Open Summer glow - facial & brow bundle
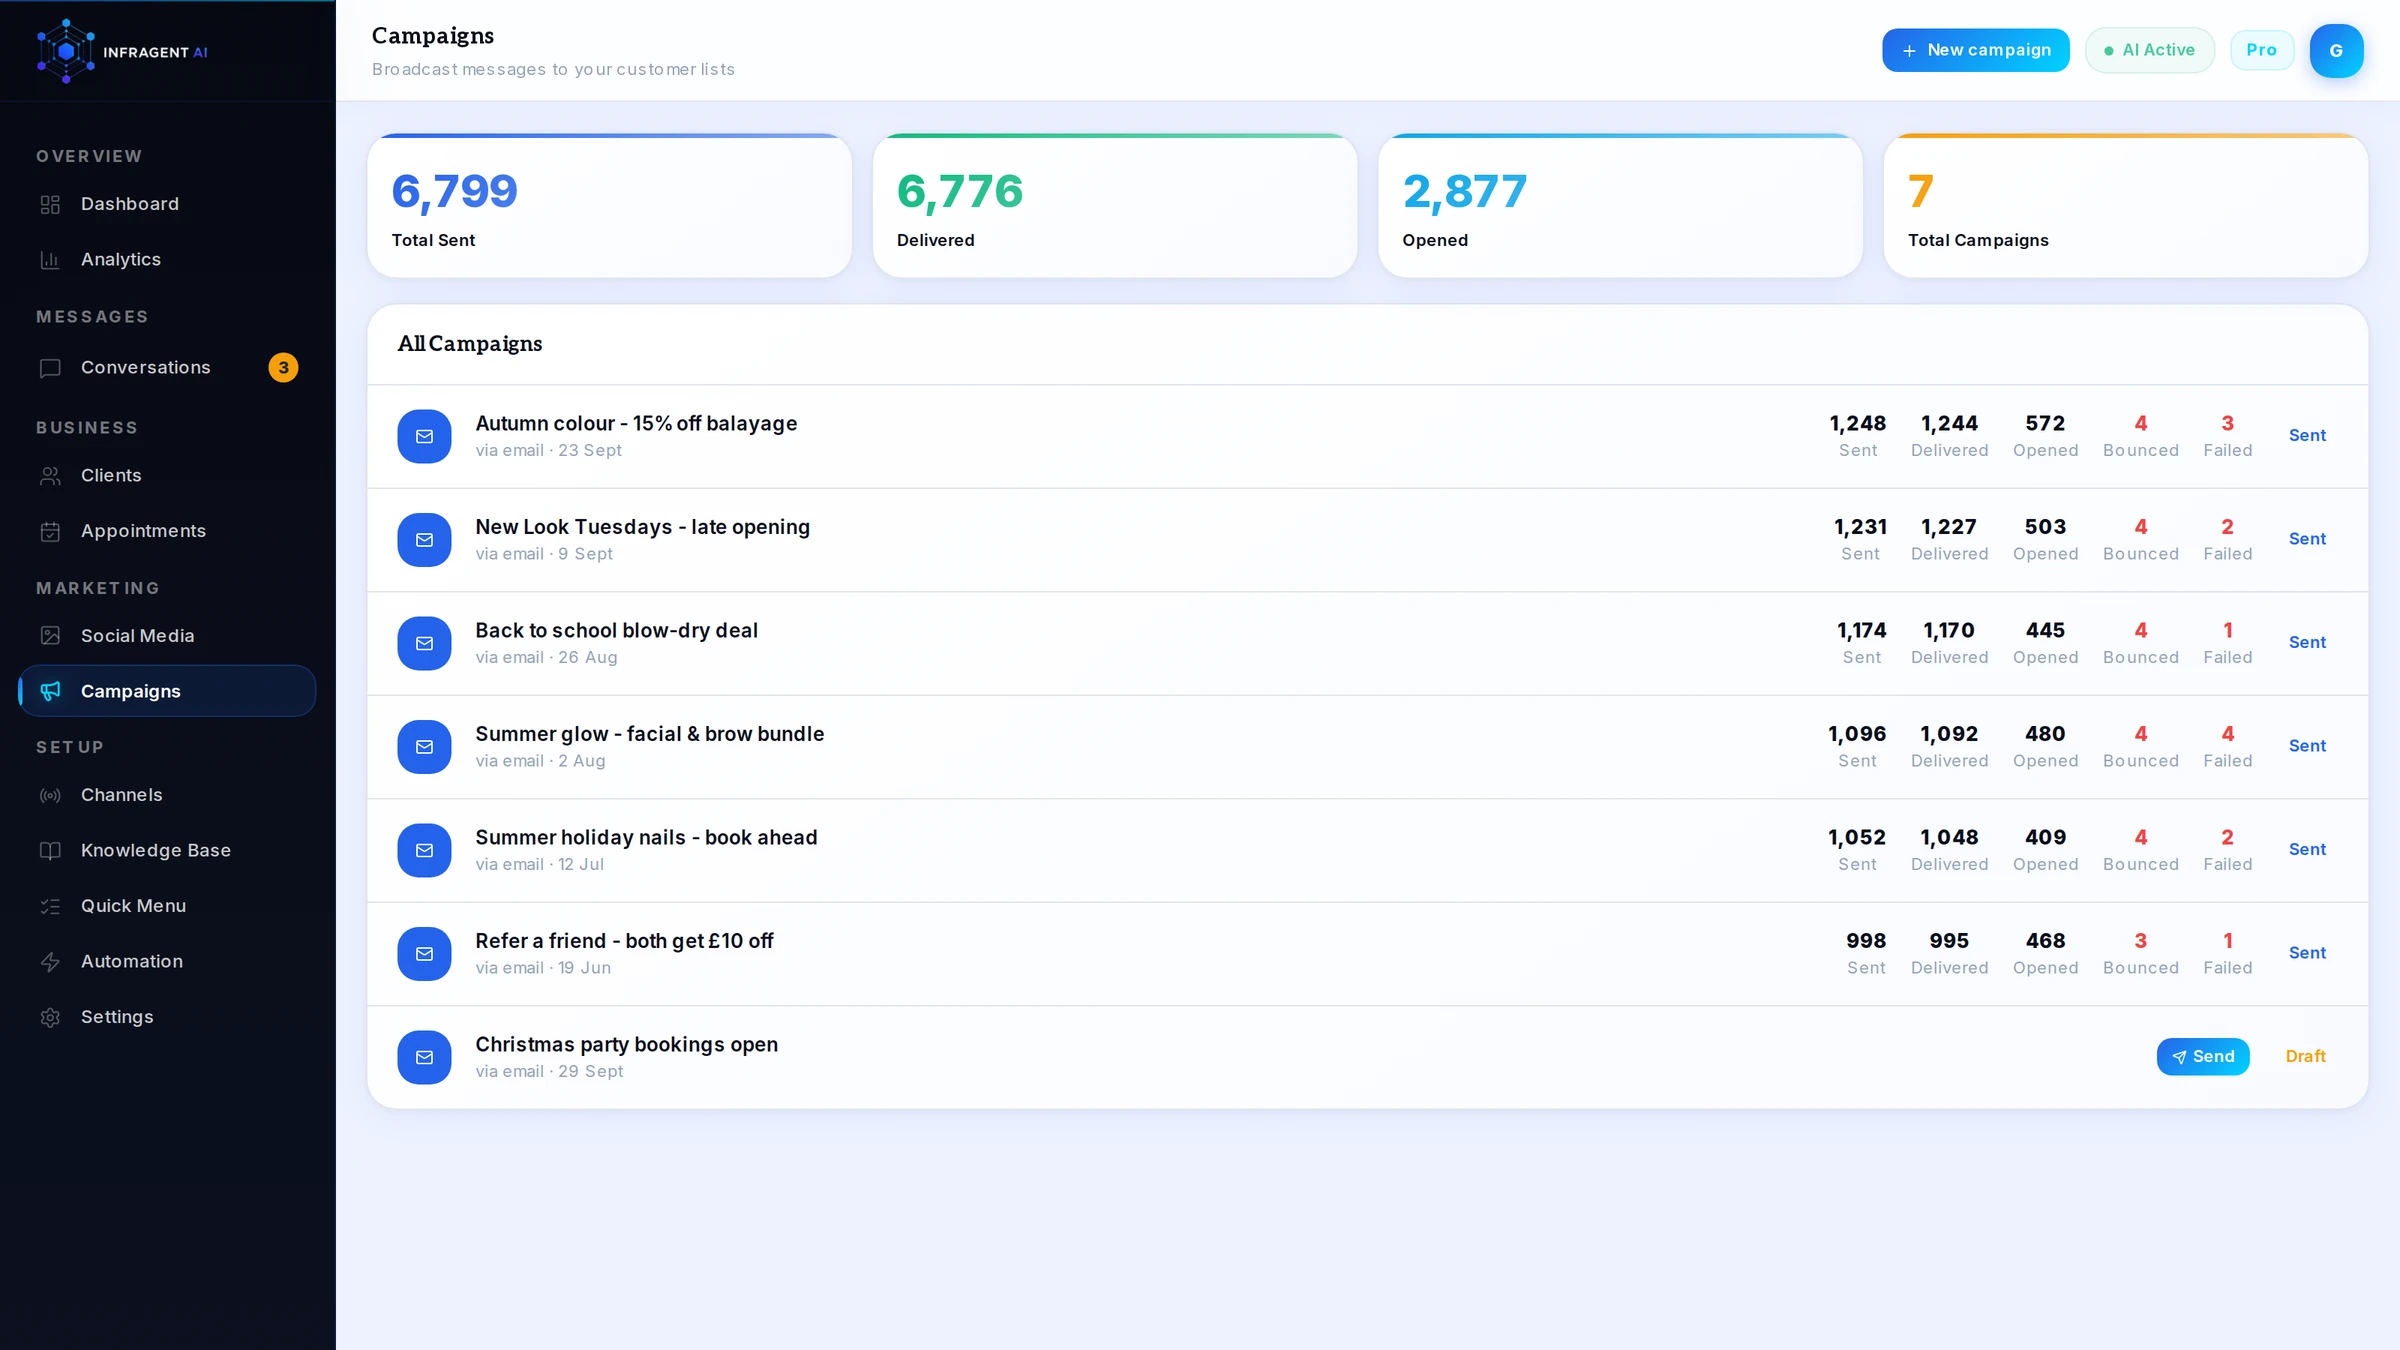Image resolution: width=2400 pixels, height=1350 pixels. click(x=649, y=734)
